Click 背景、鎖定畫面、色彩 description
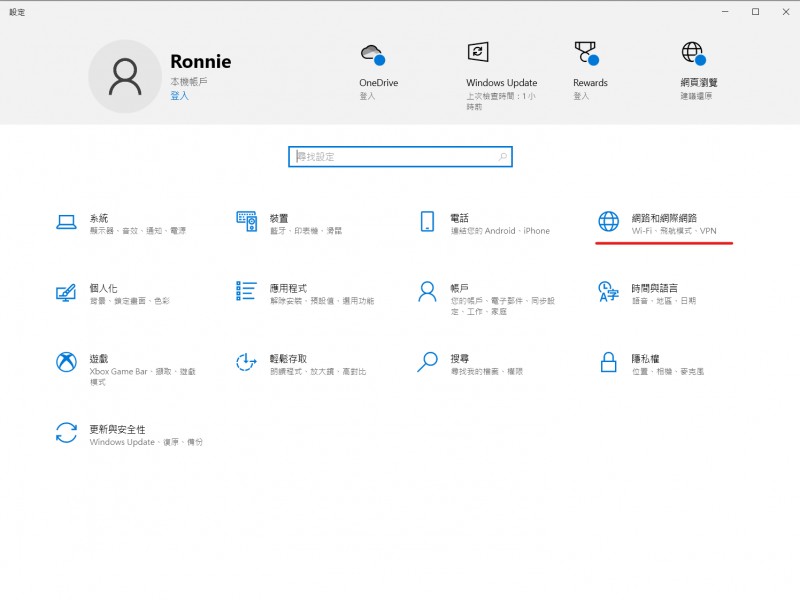The height and width of the screenshot is (600, 800). tap(130, 301)
